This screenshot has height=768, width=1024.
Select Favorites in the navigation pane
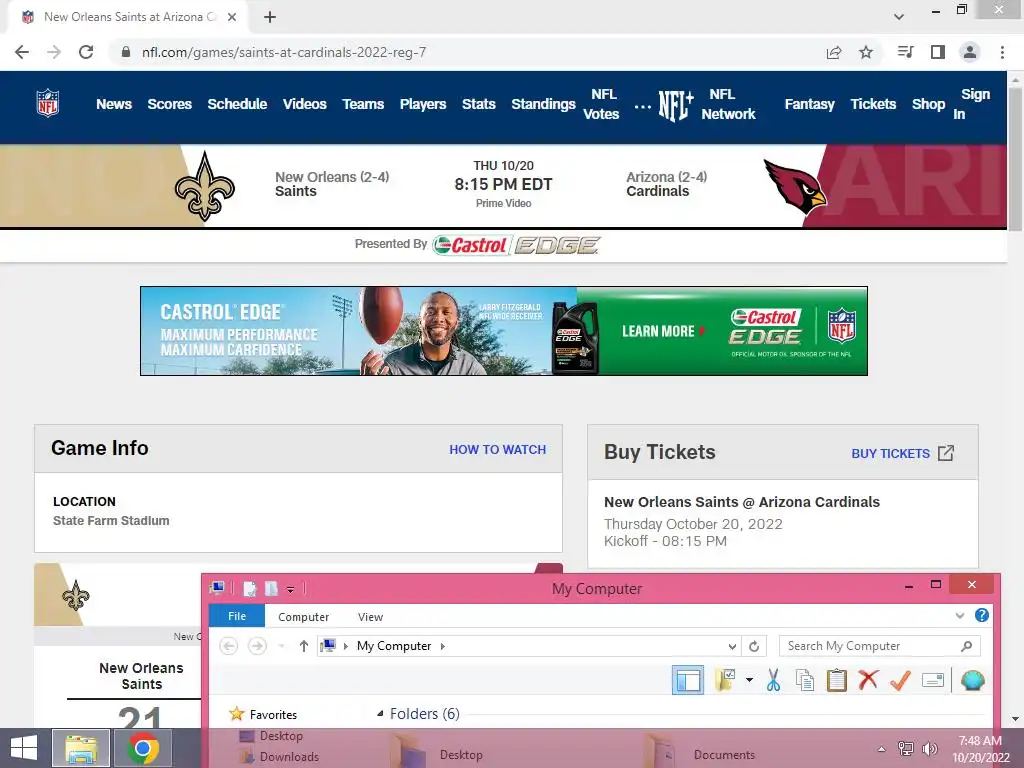[x=273, y=714]
